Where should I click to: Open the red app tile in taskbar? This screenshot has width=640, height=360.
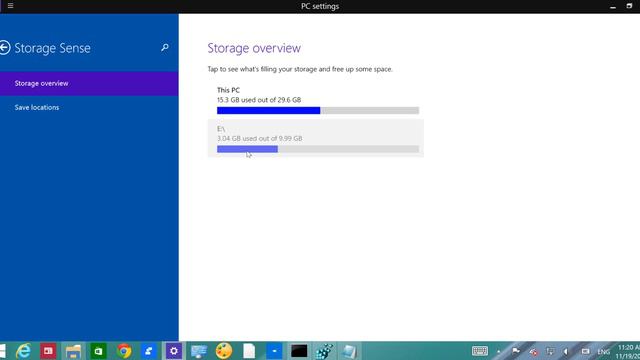pyautogui.click(x=48, y=351)
